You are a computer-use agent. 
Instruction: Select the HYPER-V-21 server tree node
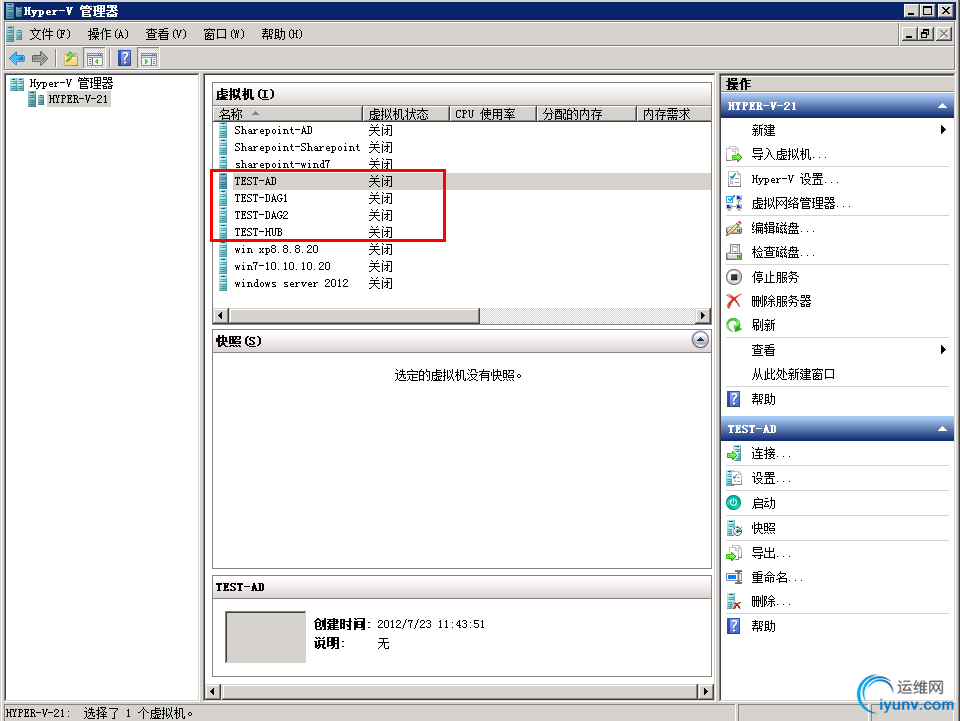(x=78, y=99)
